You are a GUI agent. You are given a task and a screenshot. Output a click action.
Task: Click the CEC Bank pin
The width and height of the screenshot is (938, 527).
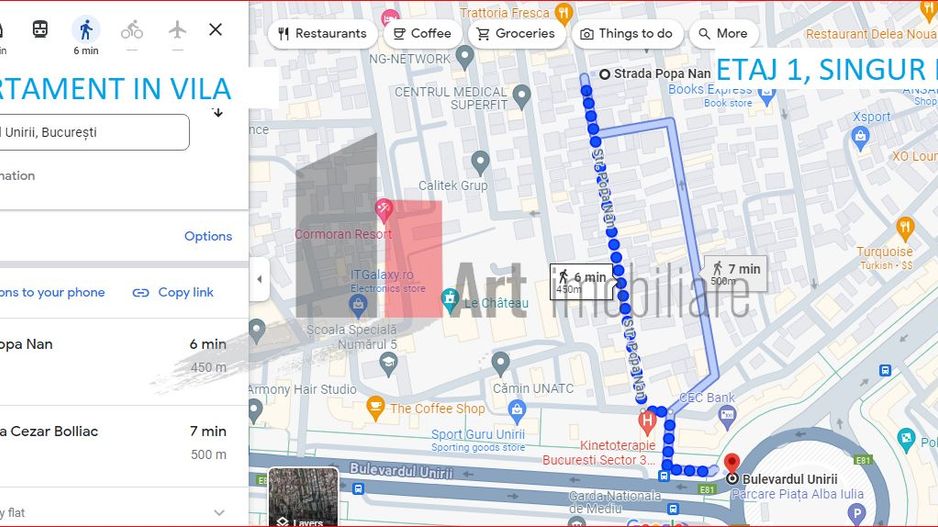[x=727, y=416]
